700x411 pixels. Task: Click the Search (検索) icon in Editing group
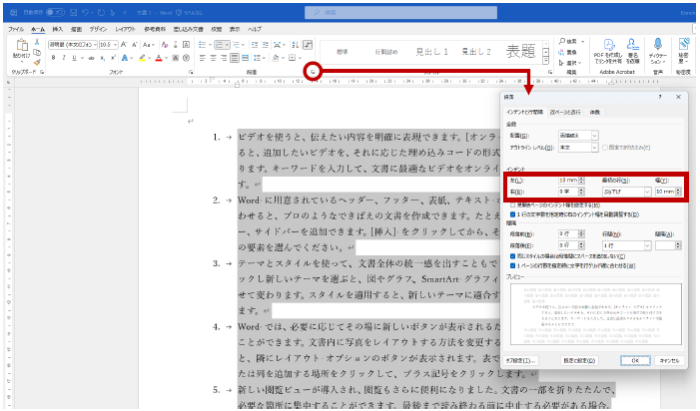pos(571,40)
